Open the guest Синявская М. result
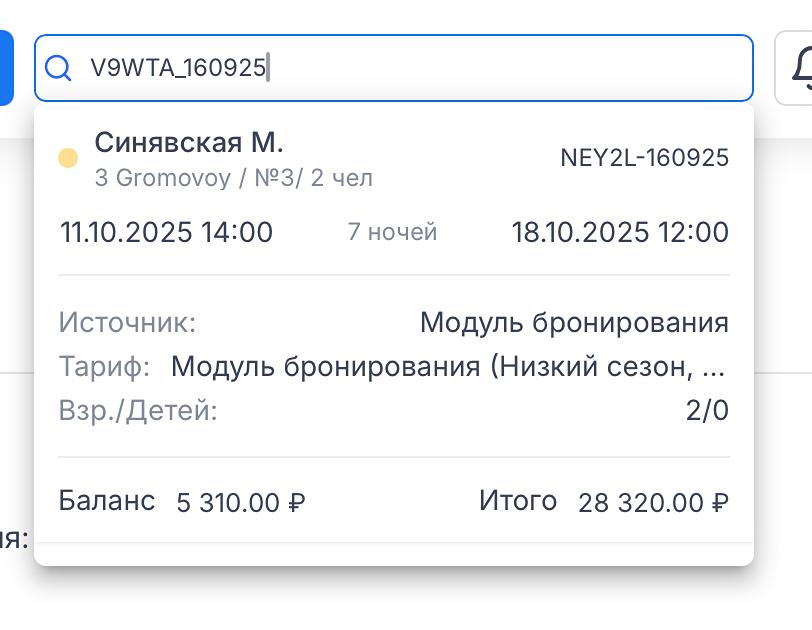Screen dimensions: 812x630 [x=189, y=143]
